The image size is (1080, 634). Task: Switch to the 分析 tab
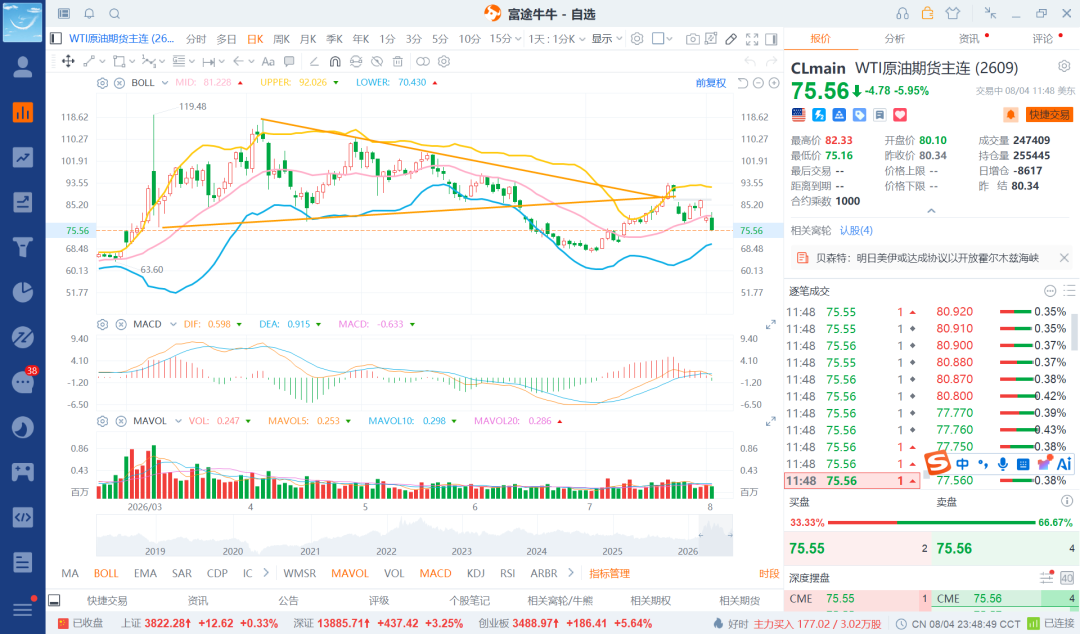895,39
